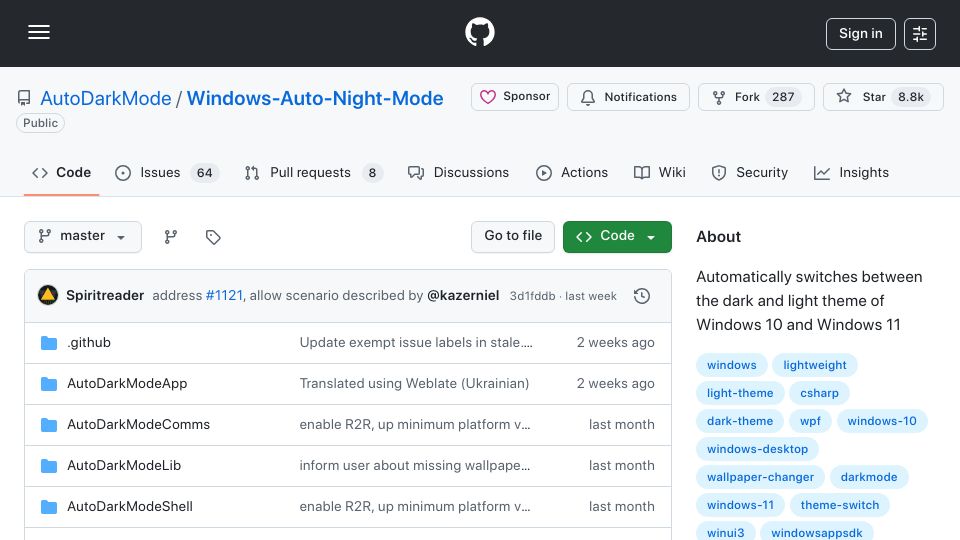Select the winui3 topic tag

coord(726,533)
